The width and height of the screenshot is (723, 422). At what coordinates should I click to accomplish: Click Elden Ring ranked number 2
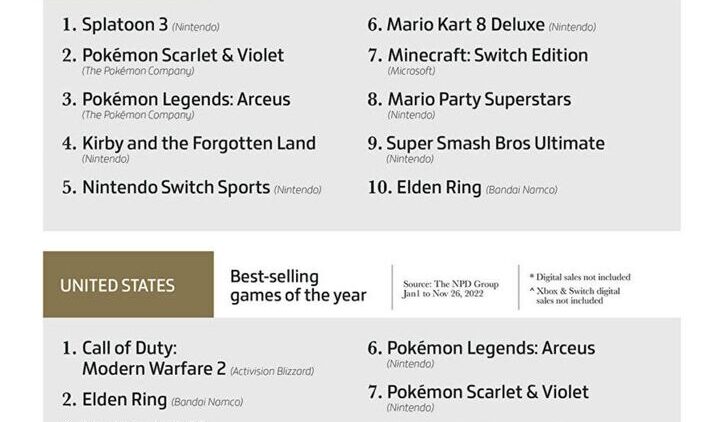124,400
